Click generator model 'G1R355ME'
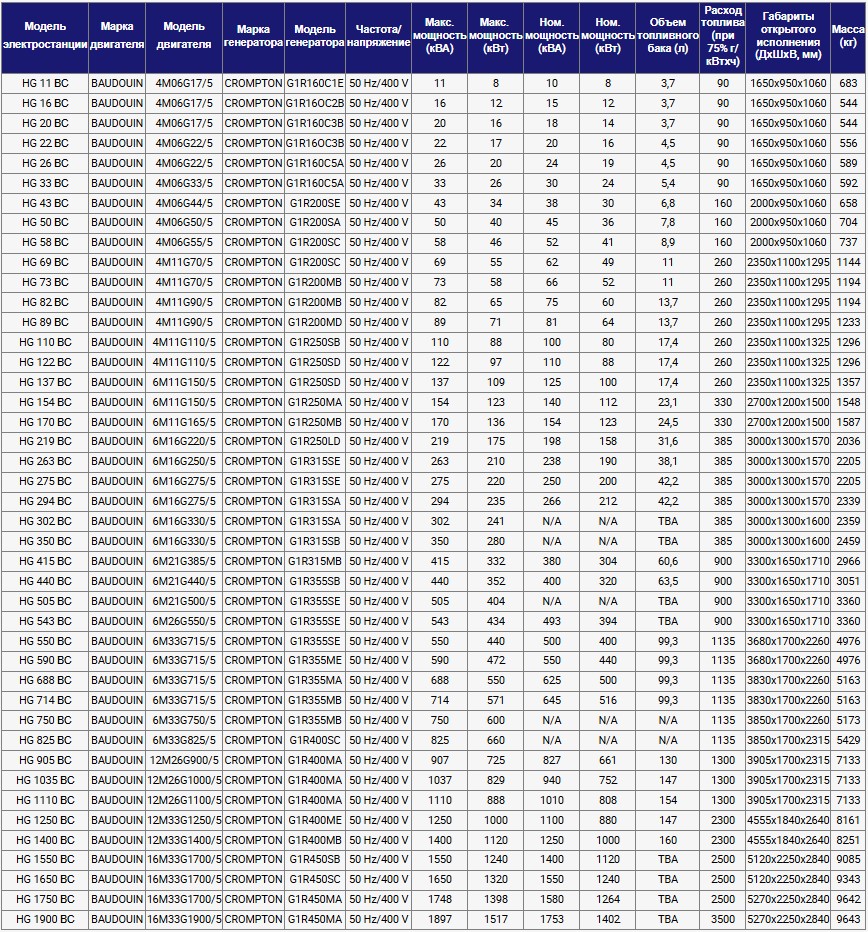The width and height of the screenshot is (868, 932). click(315, 660)
